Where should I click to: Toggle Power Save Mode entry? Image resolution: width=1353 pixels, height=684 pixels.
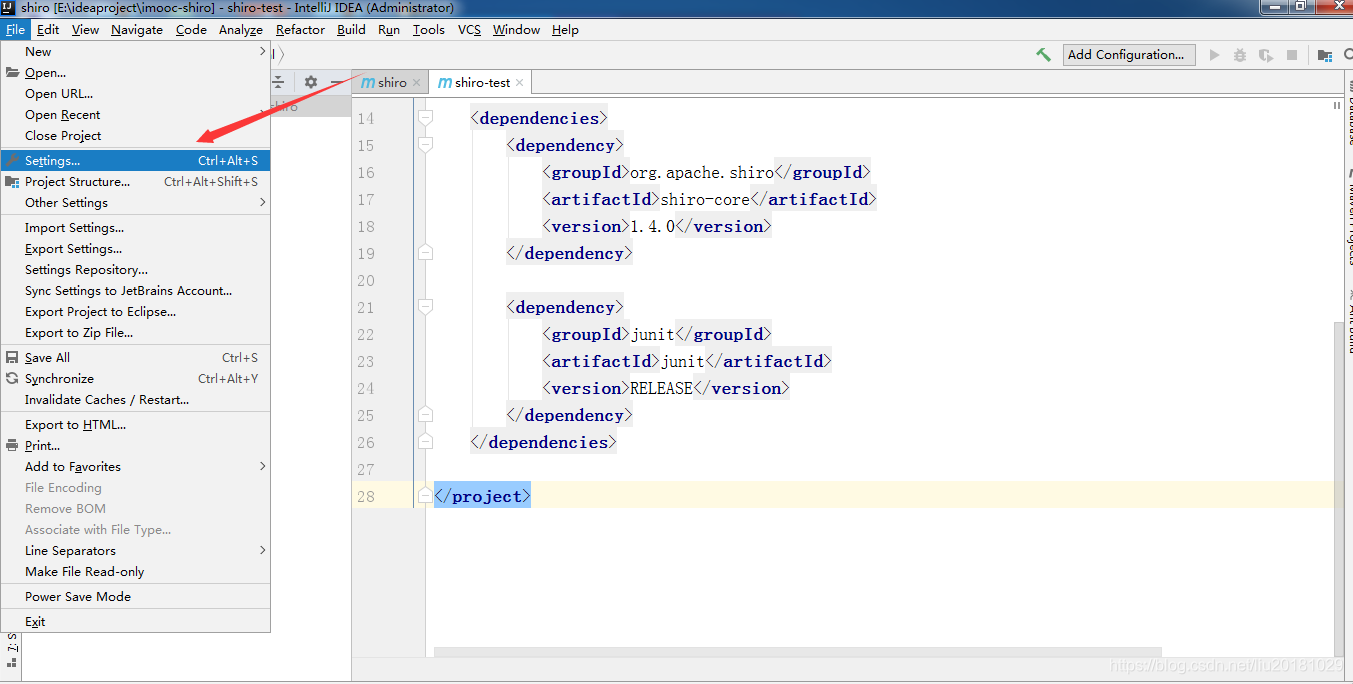tap(136, 596)
